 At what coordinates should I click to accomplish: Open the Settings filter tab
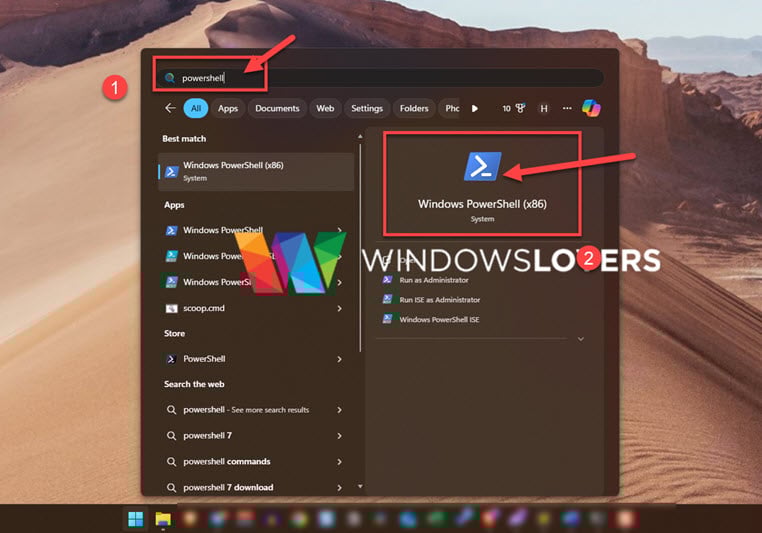[x=367, y=108]
